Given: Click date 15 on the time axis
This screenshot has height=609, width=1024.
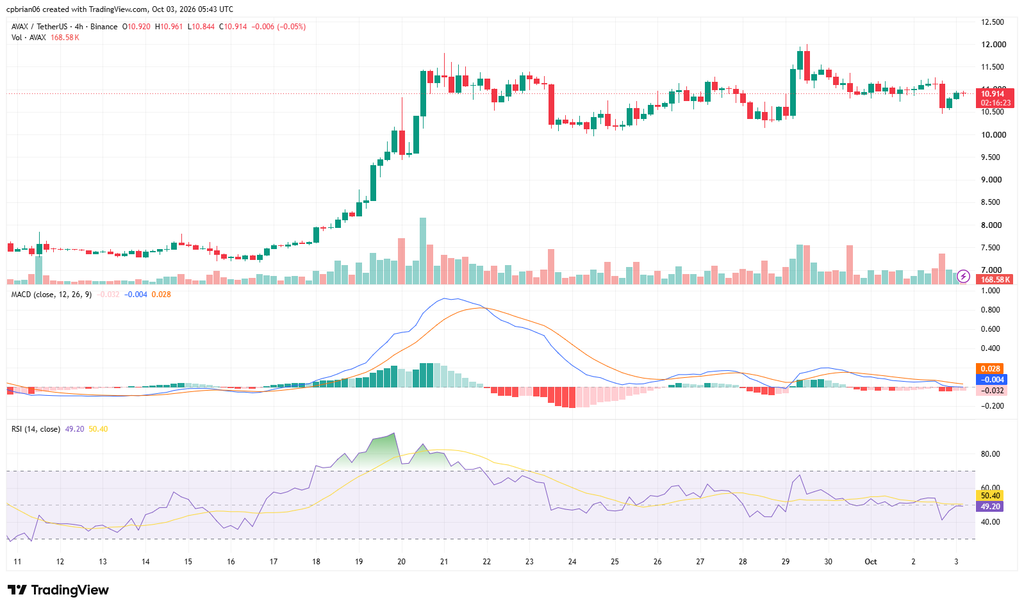Looking at the screenshot, I should (x=188, y=562).
